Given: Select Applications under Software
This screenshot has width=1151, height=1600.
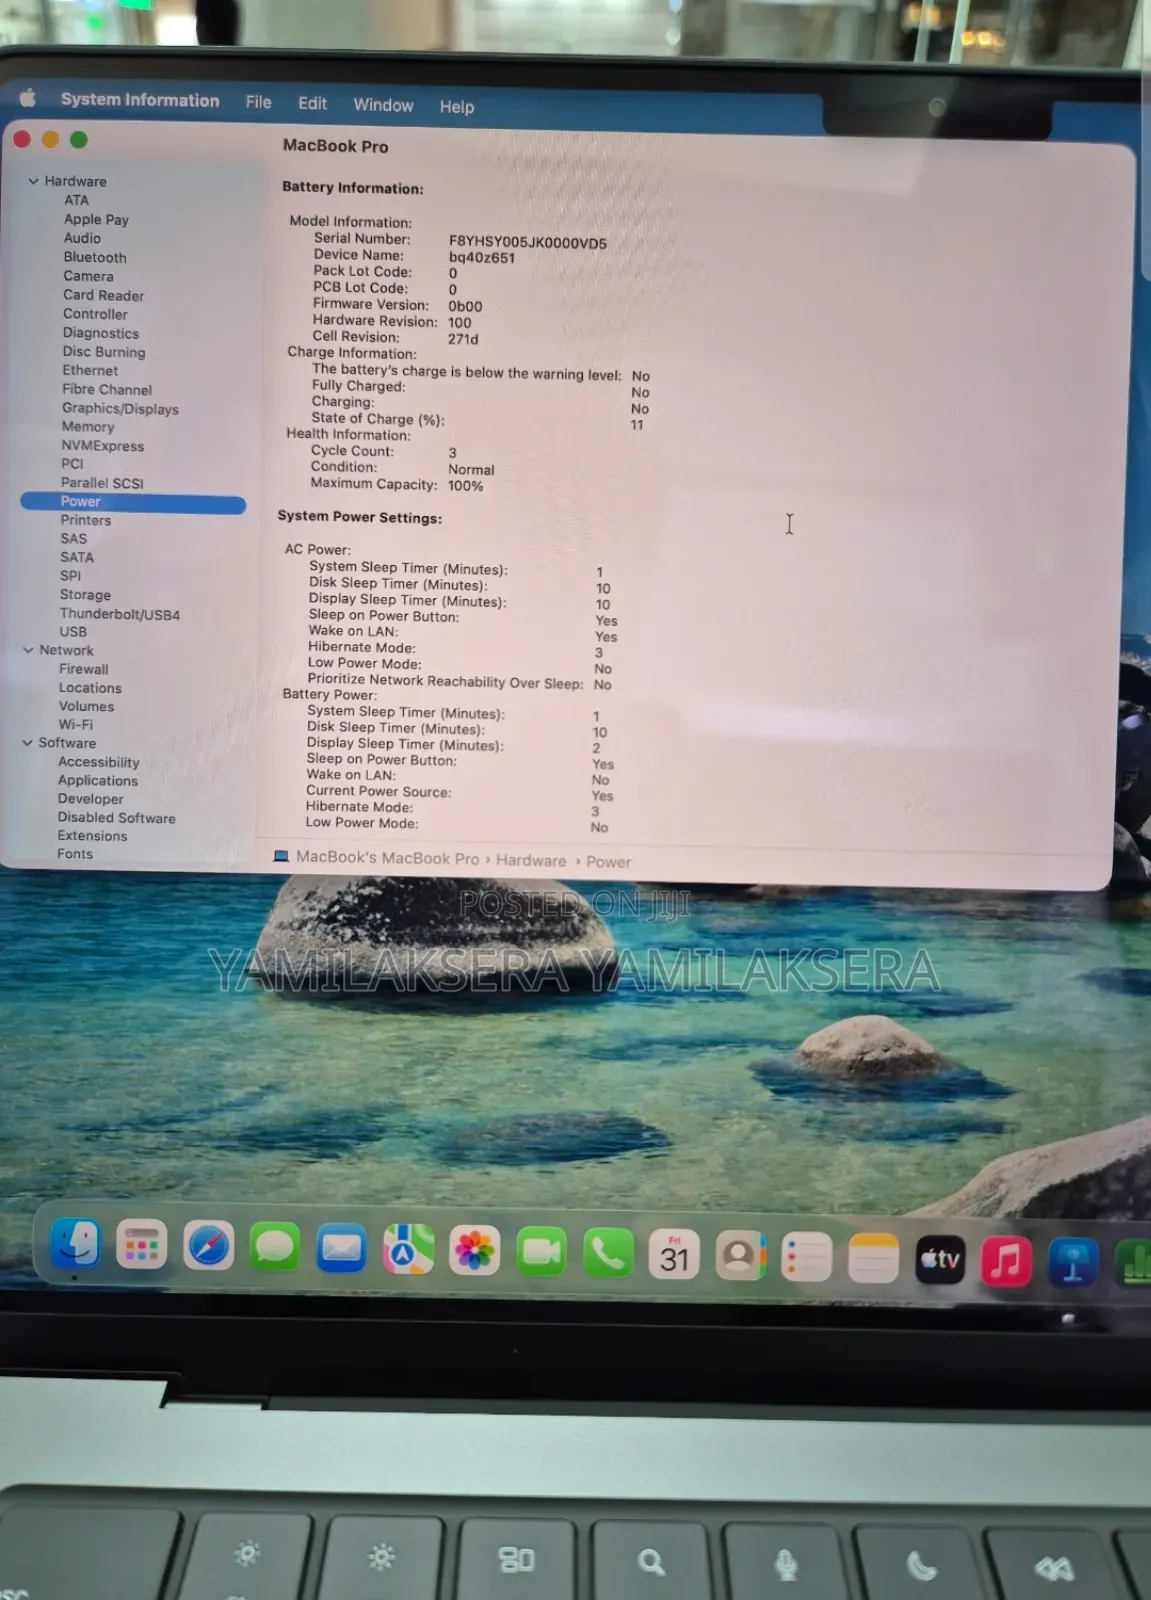Looking at the screenshot, I should (x=98, y=781).
